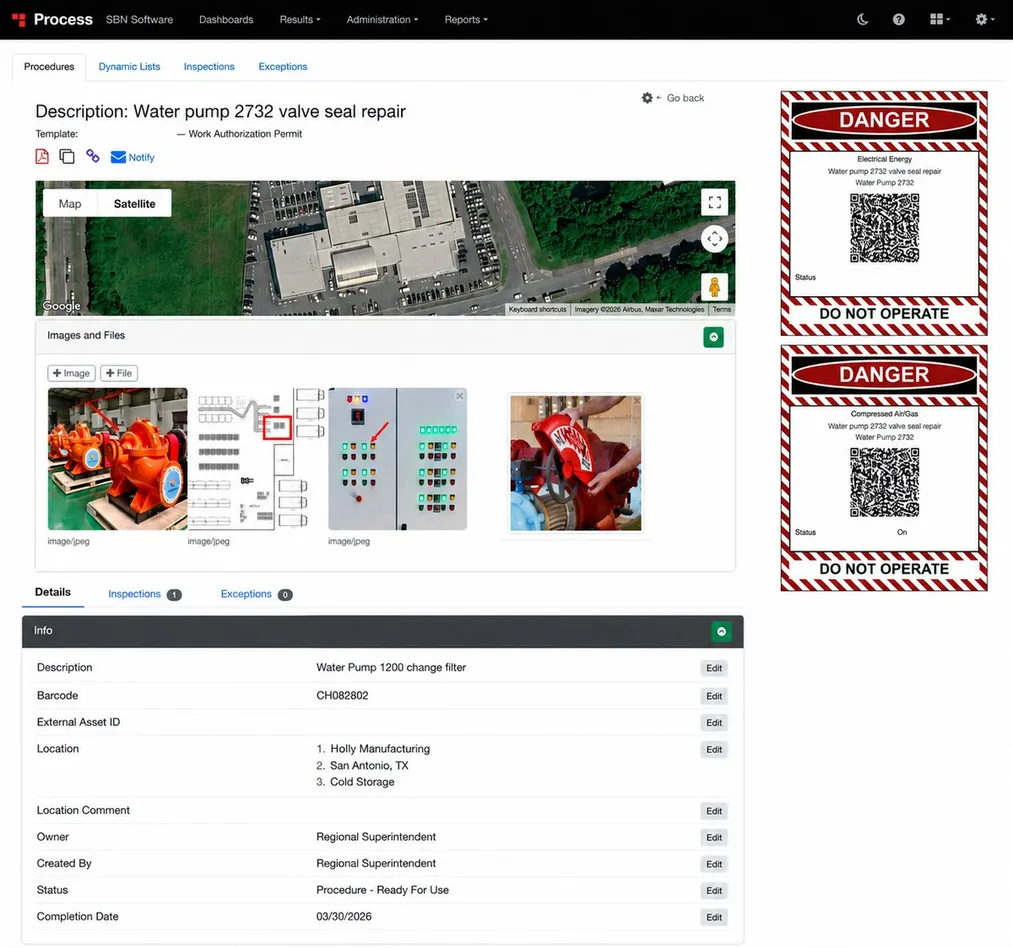Edit the Status field
1013x948 pixels.
click(x=714, y=890)
